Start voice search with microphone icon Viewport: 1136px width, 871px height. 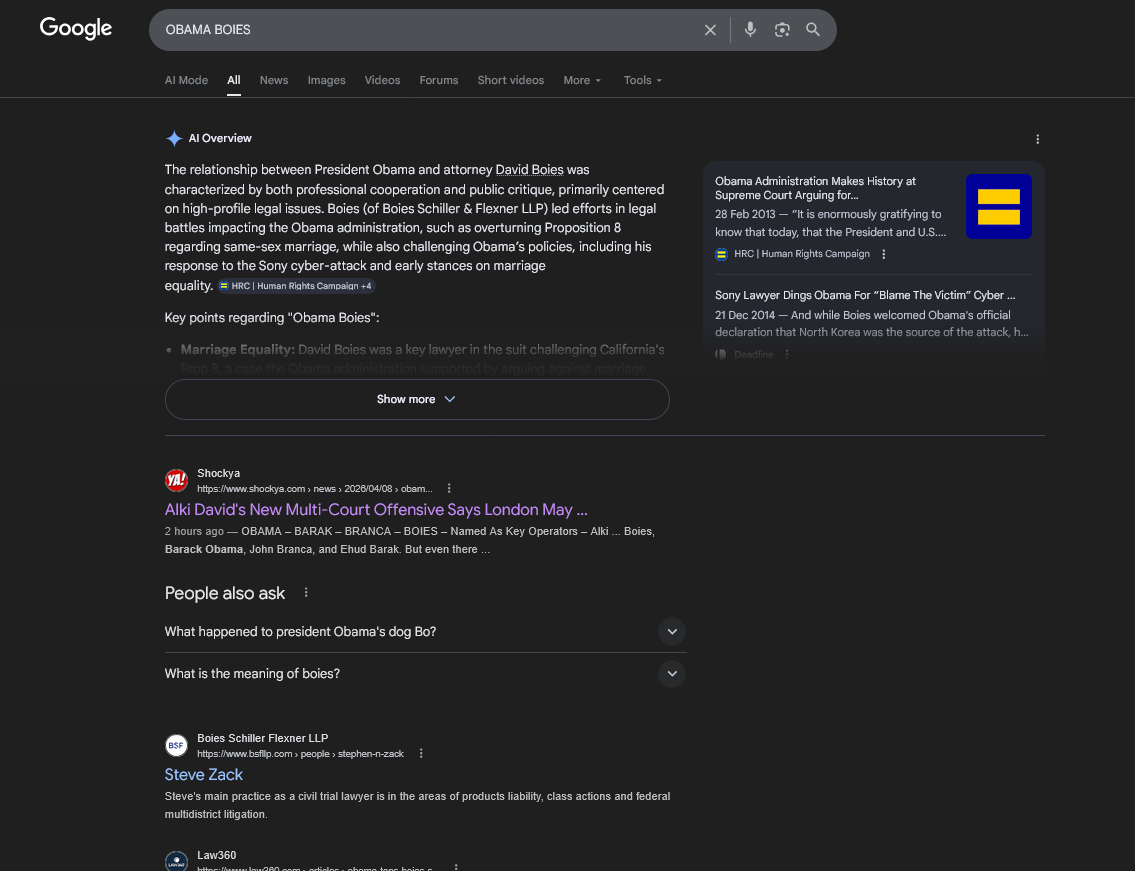point(750,30)
